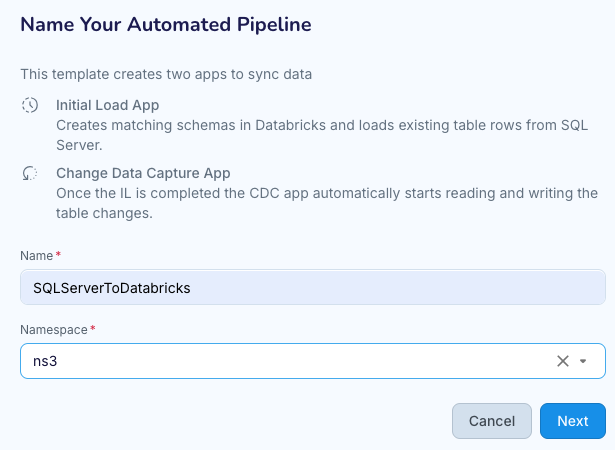Click the Change Data Capture sync icon

coord(30,173)
